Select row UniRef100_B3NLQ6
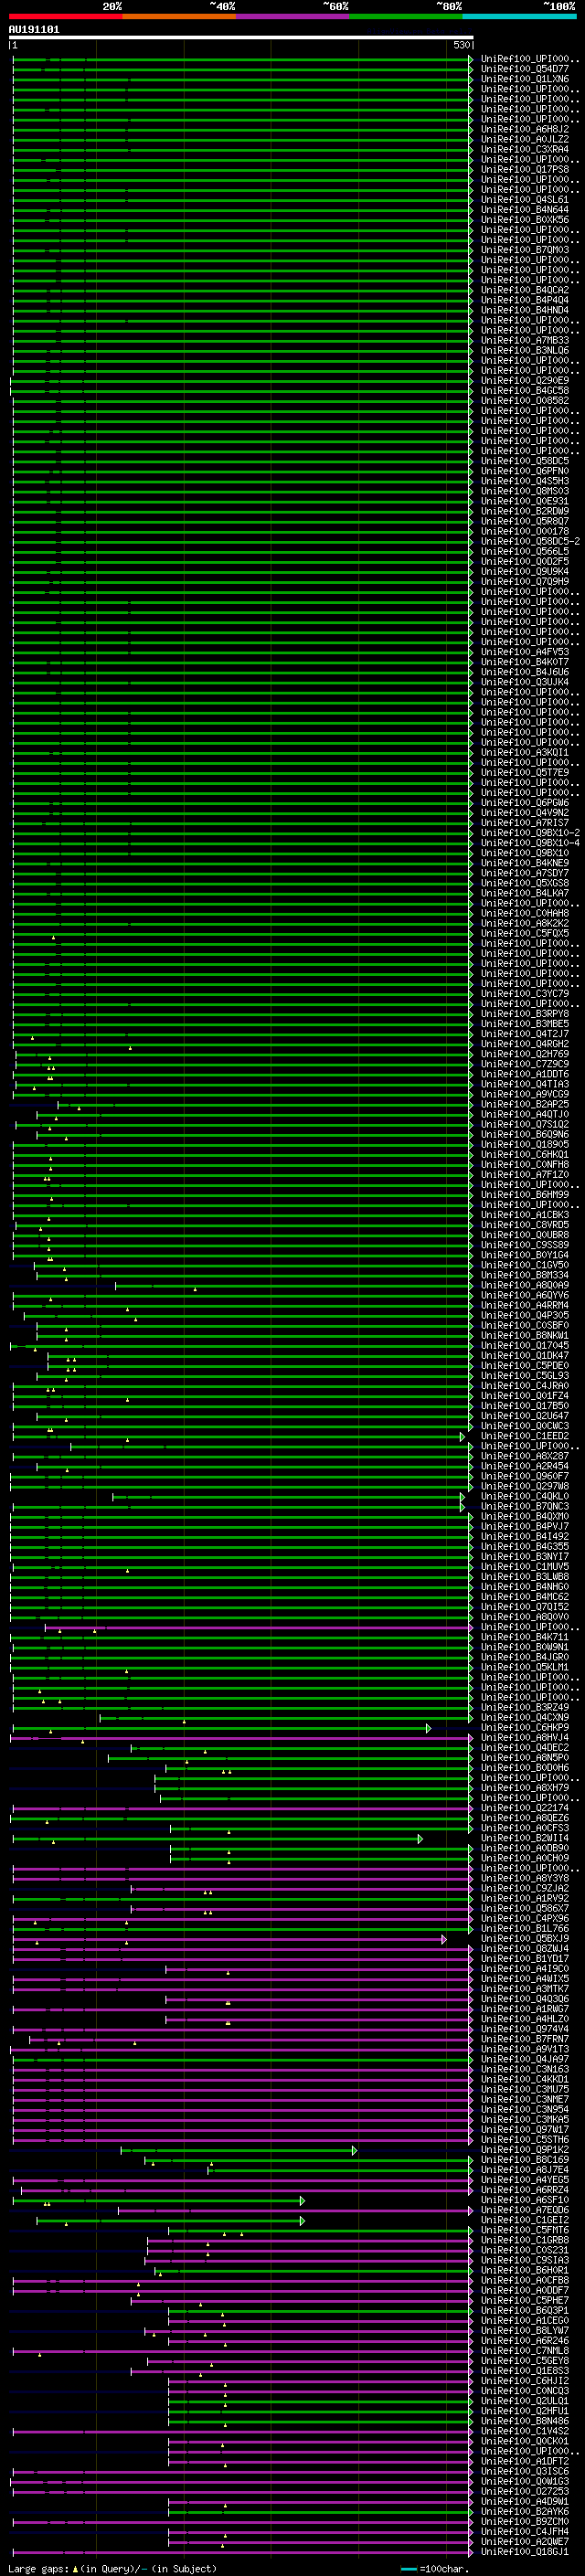 [525, 351]
